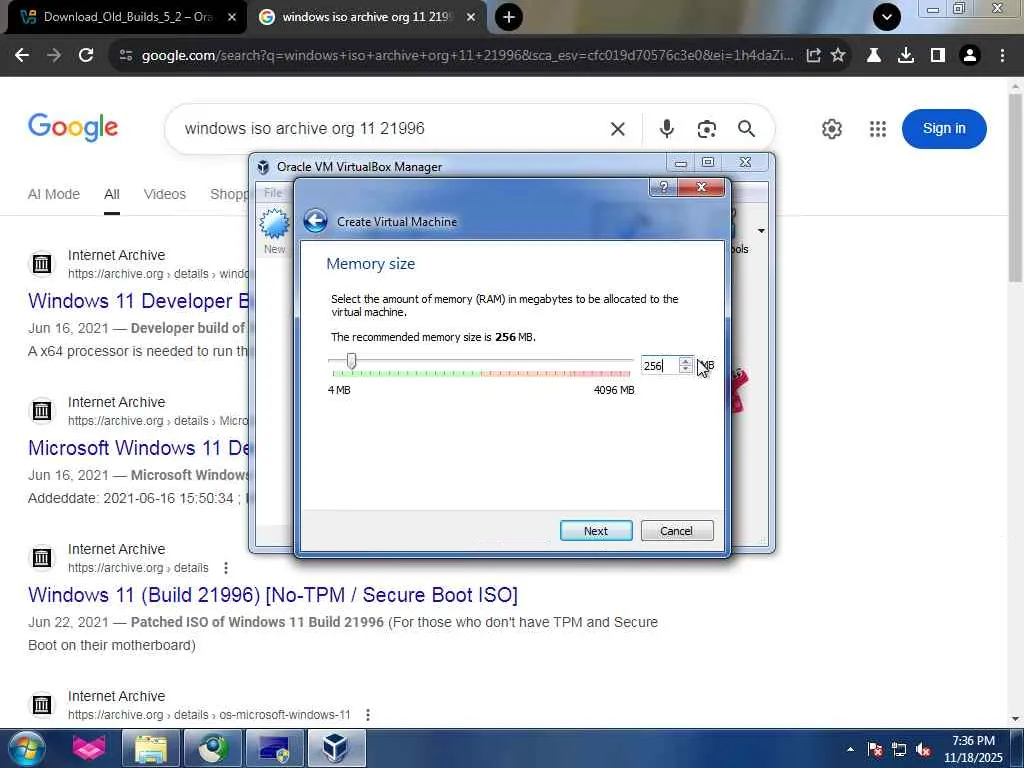The image size is (1024, 768).
Task: Open VirtualBox from the taskbar
Action: (336, 748)
